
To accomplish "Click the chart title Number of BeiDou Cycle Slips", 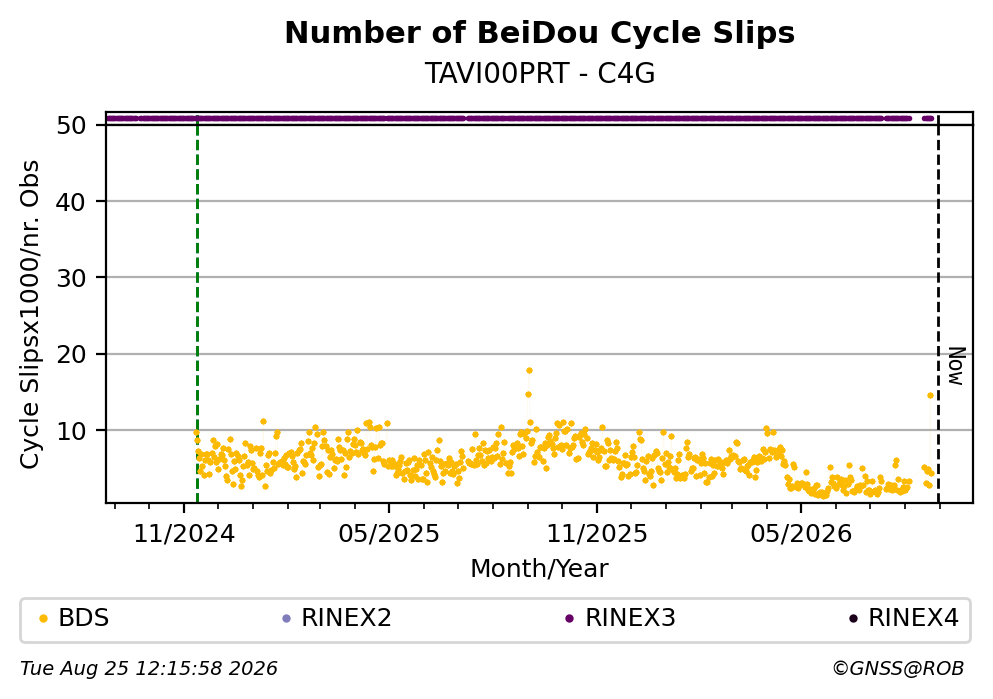I will point(540,33).
